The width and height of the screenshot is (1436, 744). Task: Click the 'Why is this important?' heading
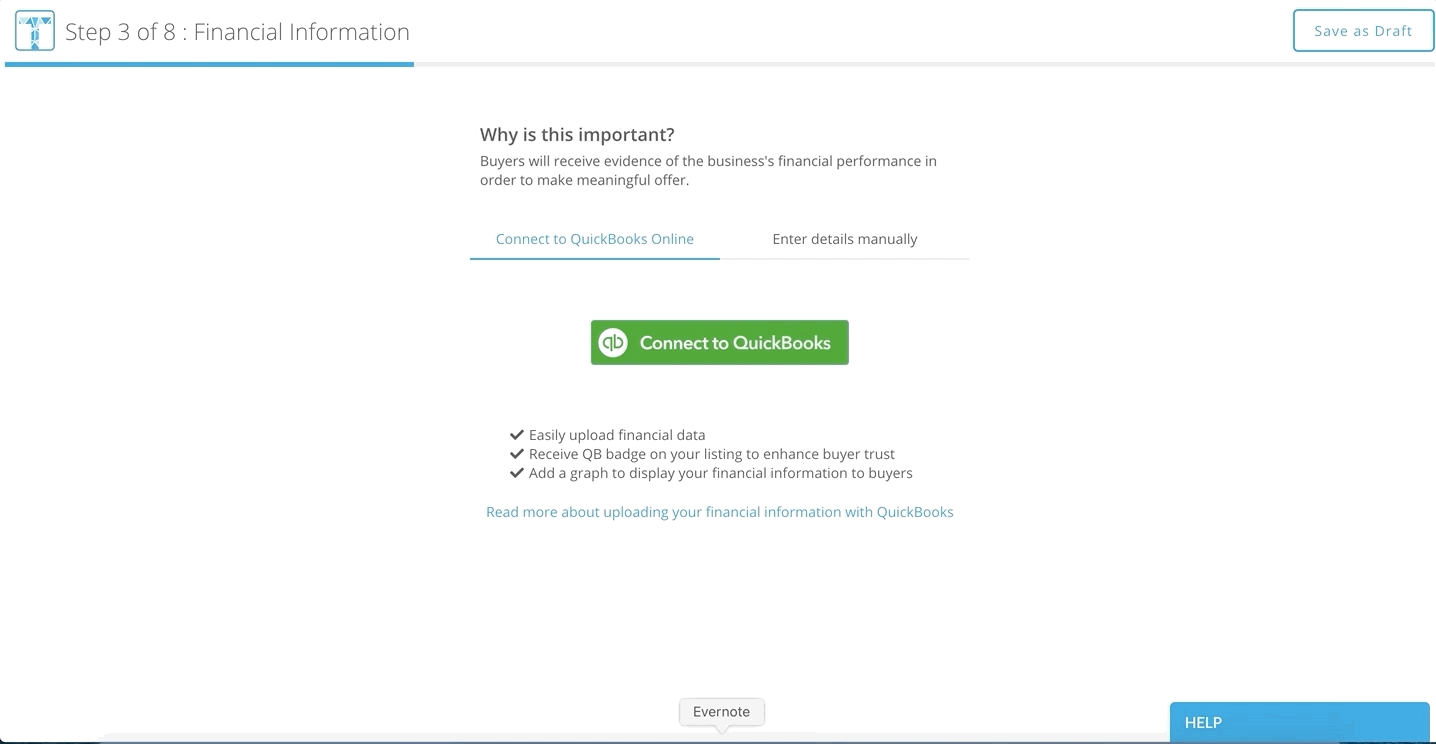(577, 135)
